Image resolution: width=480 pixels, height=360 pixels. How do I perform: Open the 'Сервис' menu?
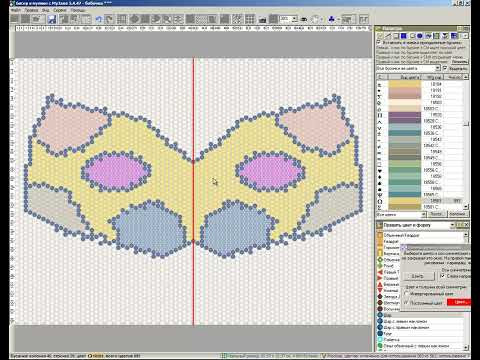60,10
